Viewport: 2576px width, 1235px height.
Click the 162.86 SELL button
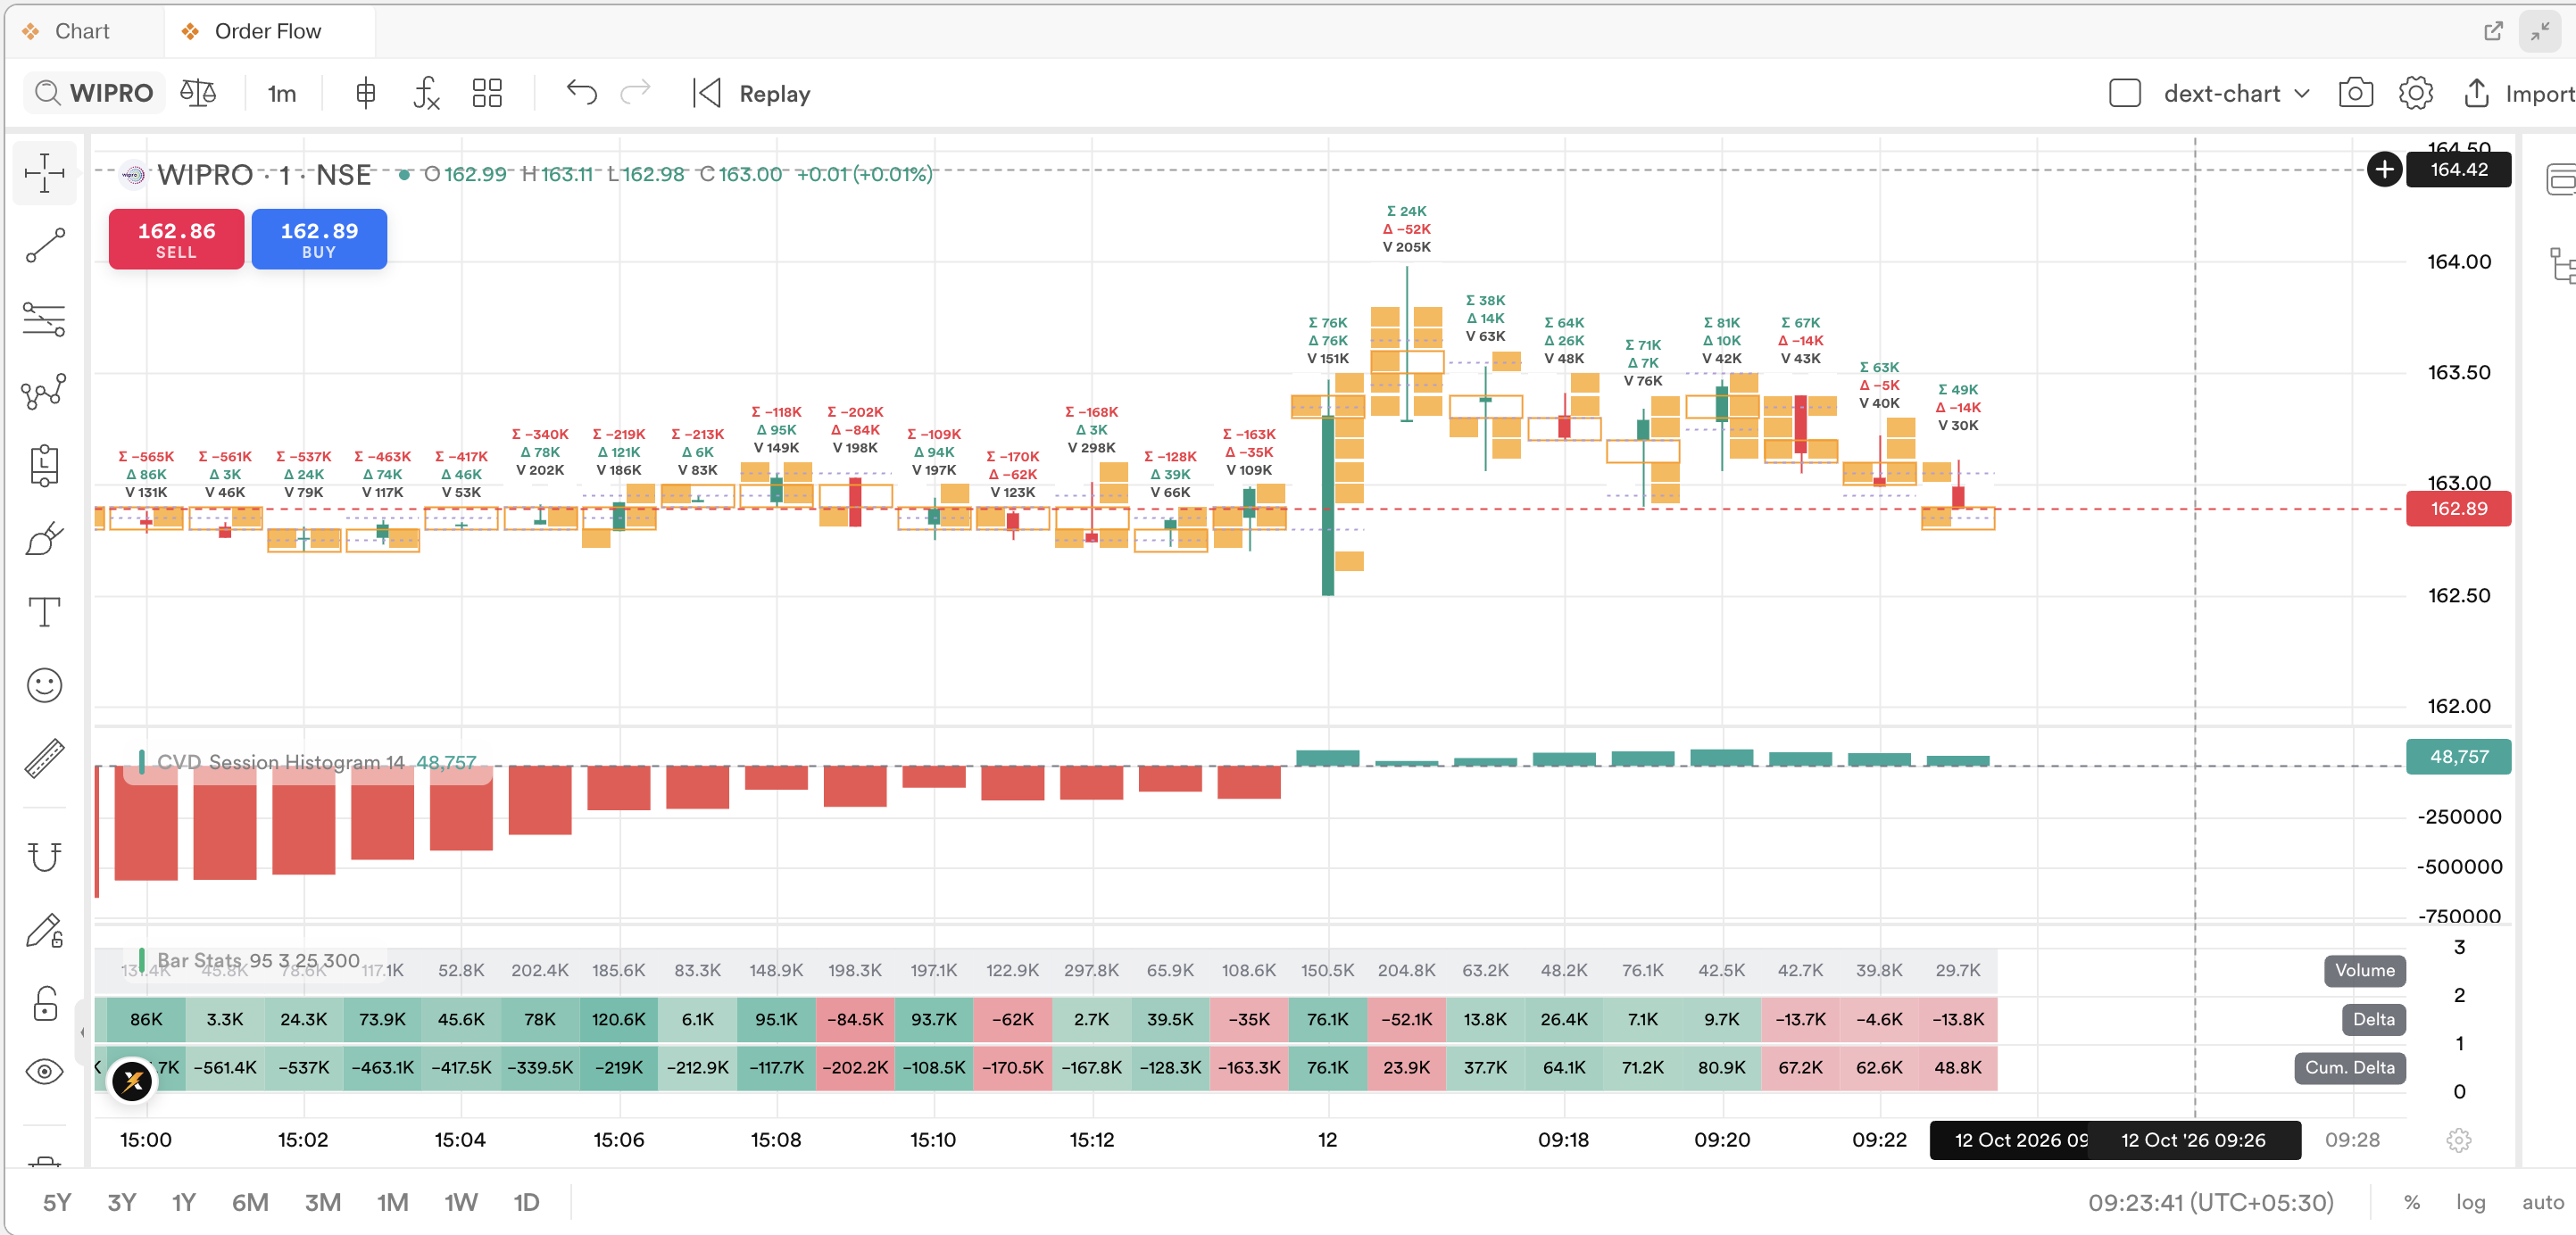176,239
